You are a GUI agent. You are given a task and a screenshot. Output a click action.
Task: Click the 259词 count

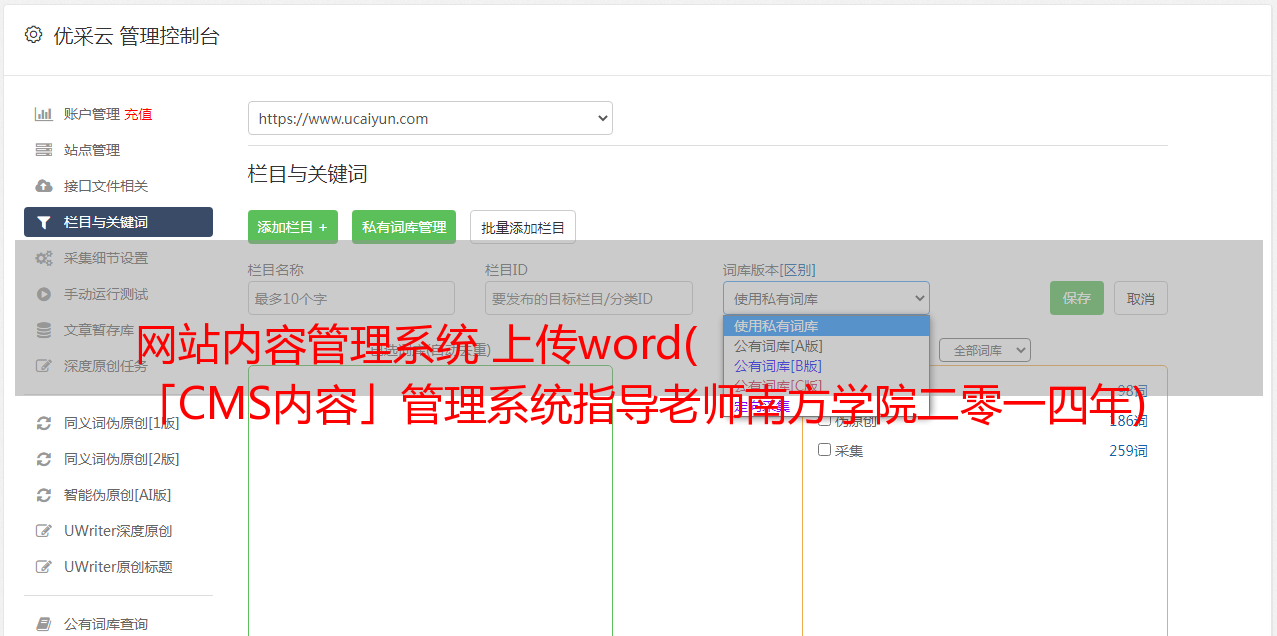click(x=1128, y=451)
